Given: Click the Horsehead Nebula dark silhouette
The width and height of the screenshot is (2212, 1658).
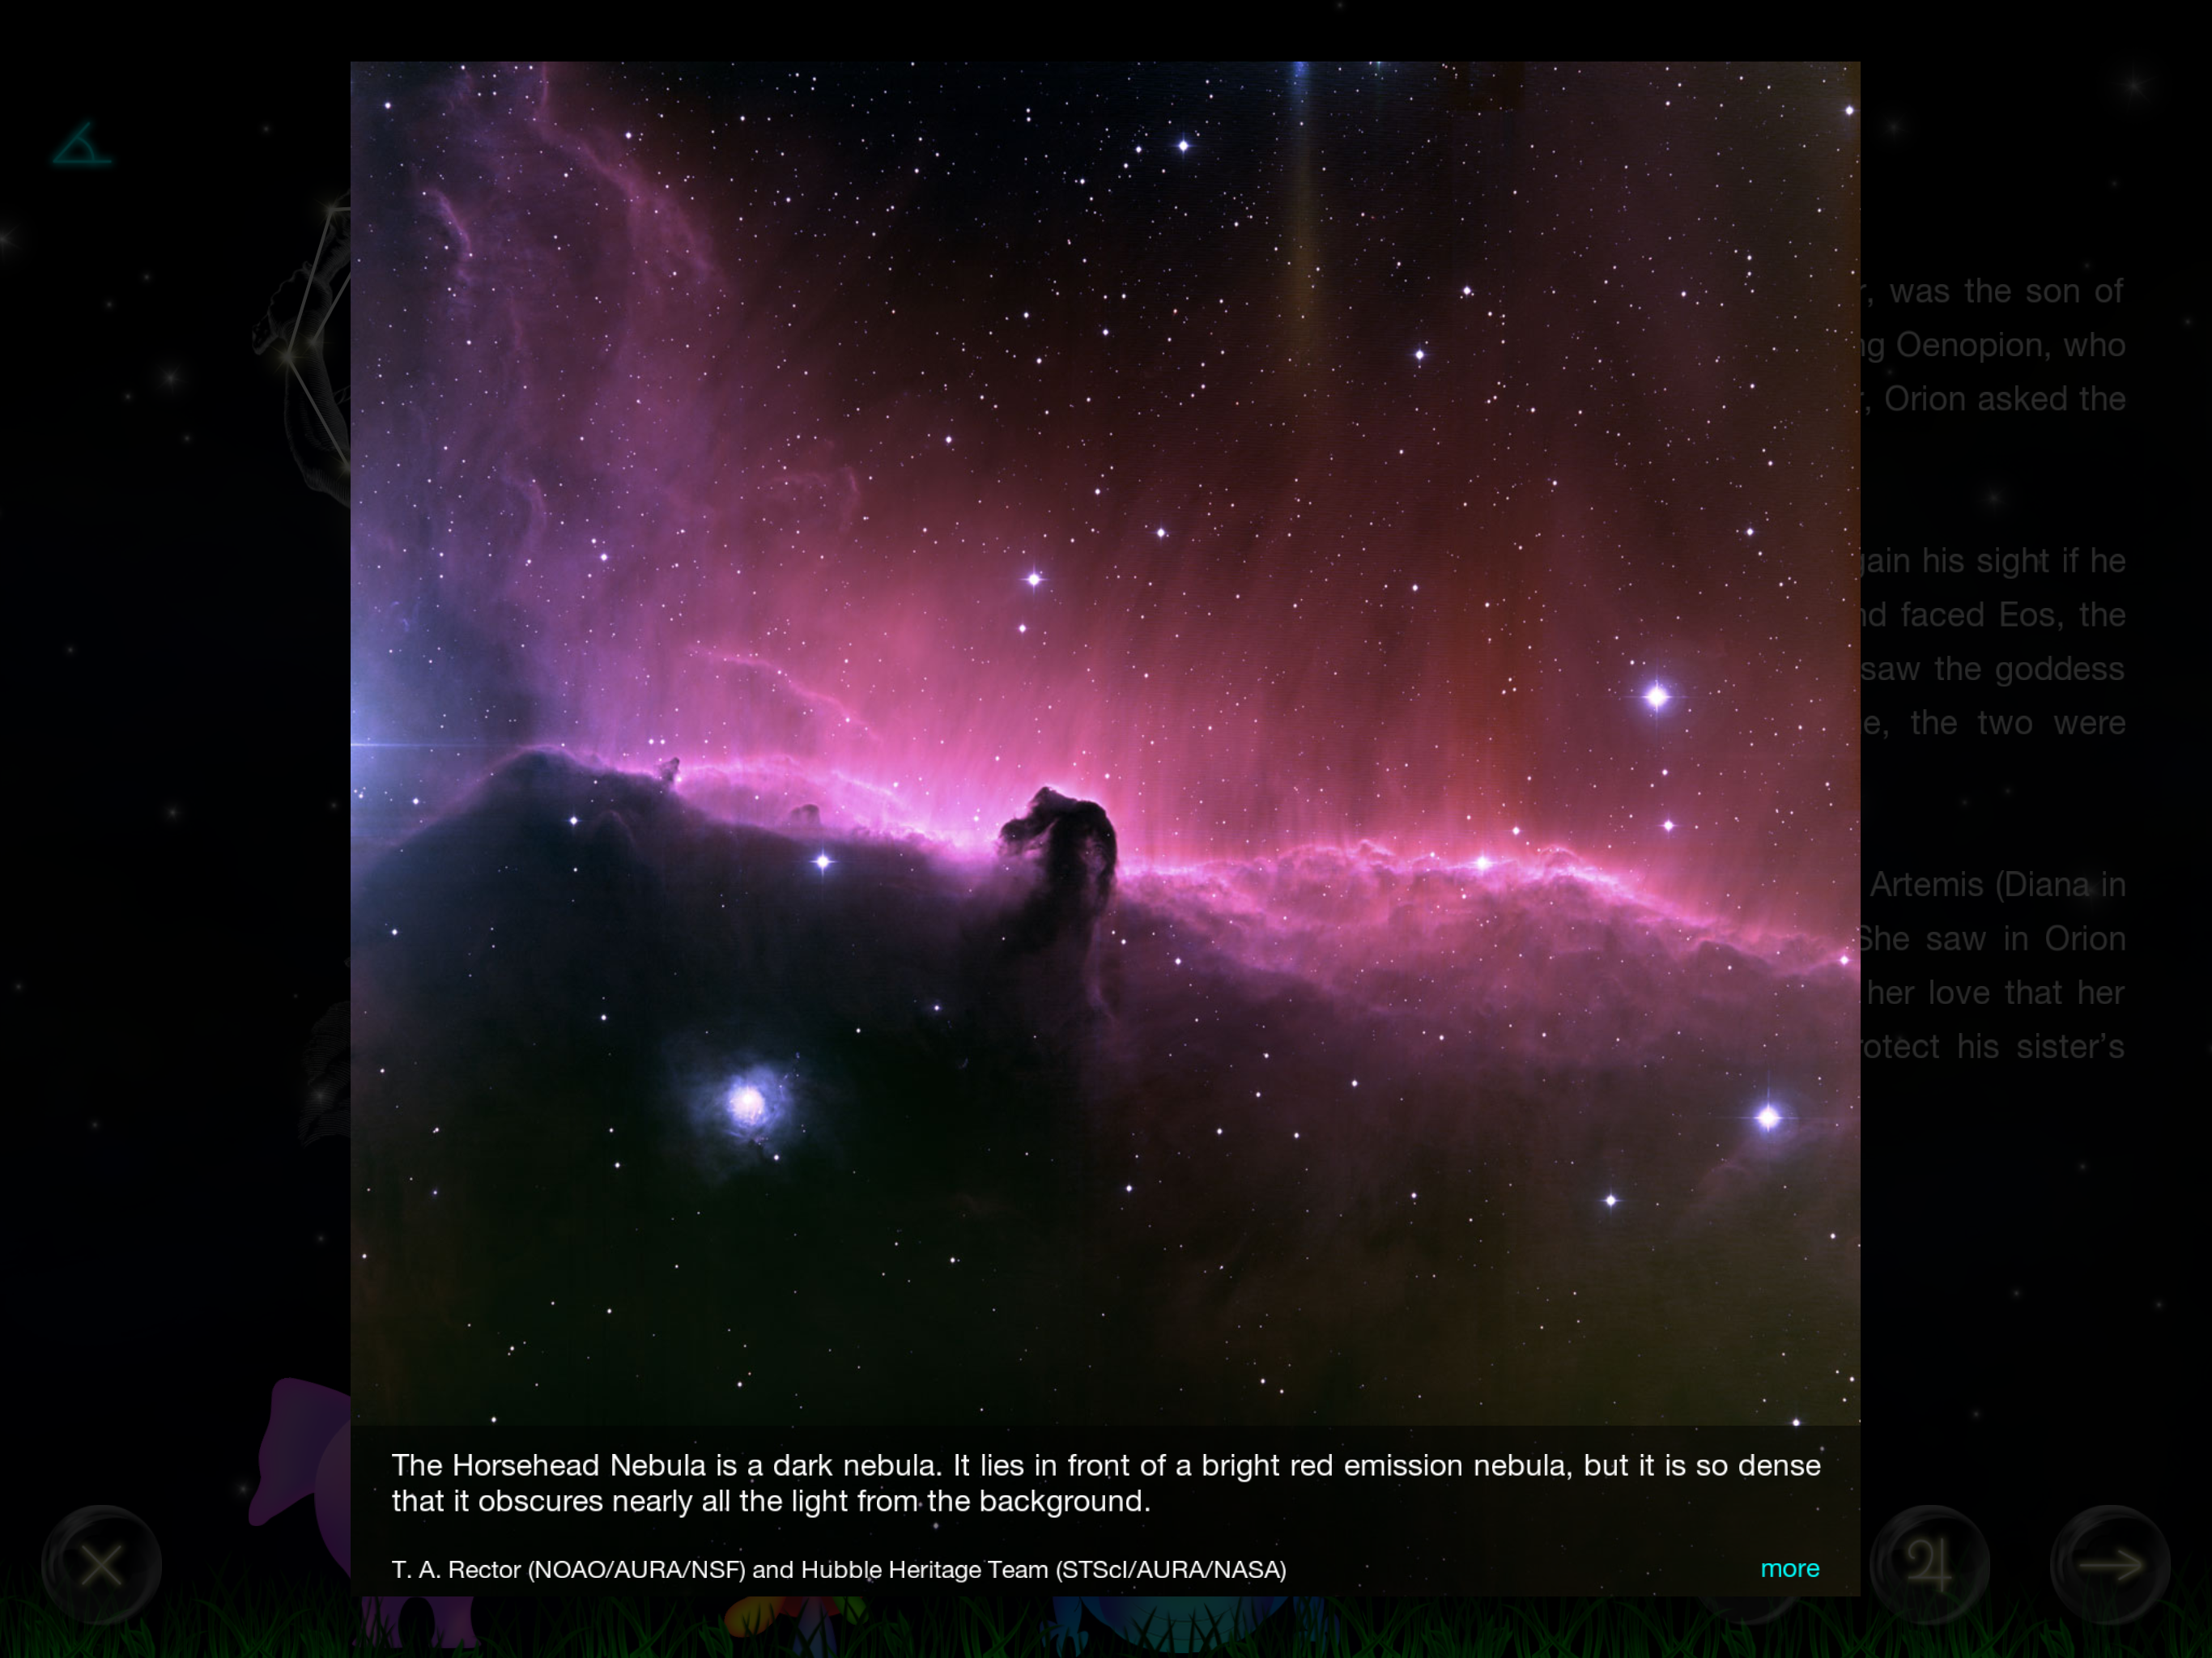Looking at the screenshot, I should click(1063, 845).
